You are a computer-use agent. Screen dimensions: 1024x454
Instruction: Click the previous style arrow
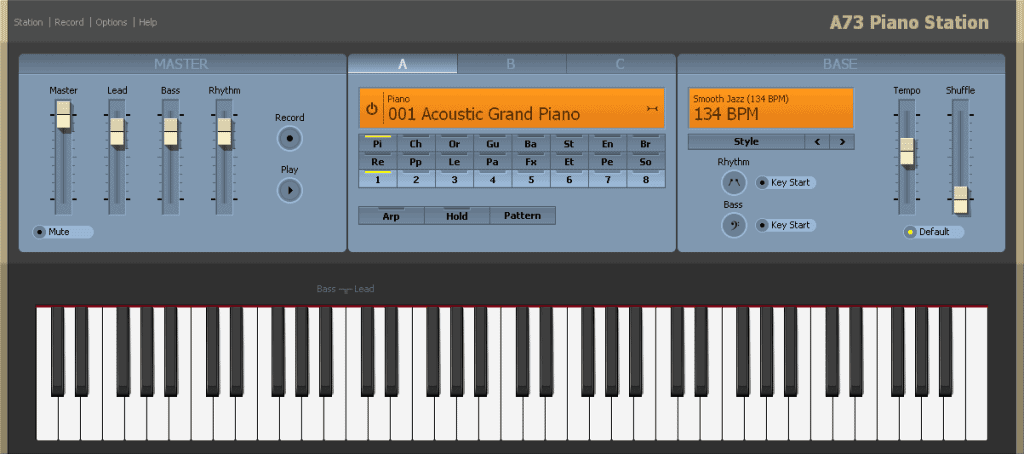pos(818,142)
